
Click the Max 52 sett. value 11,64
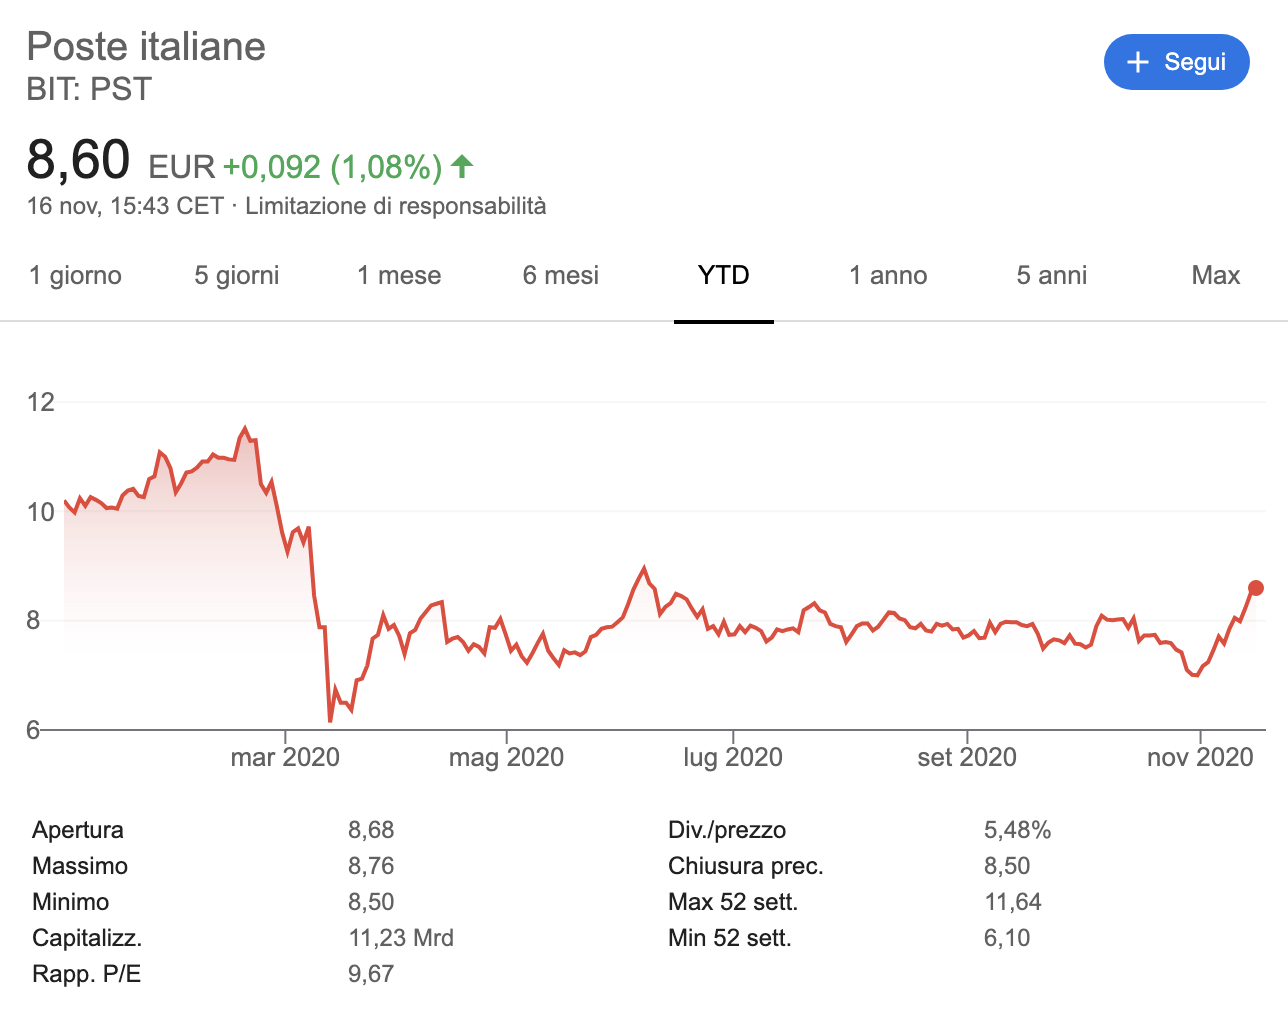pos(1012,902)
